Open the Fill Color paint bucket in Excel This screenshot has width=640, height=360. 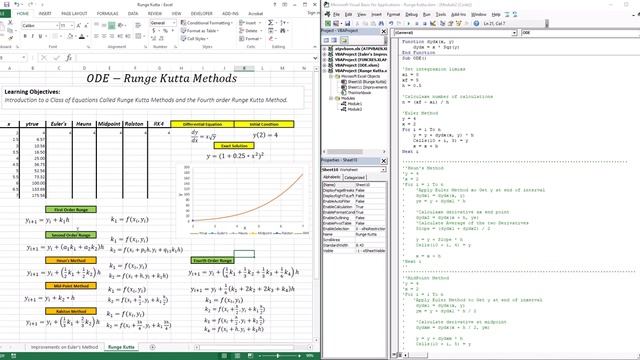pyautogui.click(x=70, y=36)
